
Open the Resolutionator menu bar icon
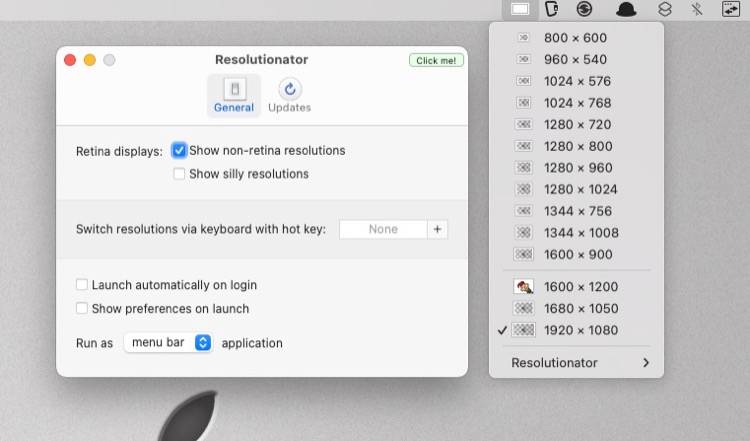pyautogui.click(x=520, y=9)
